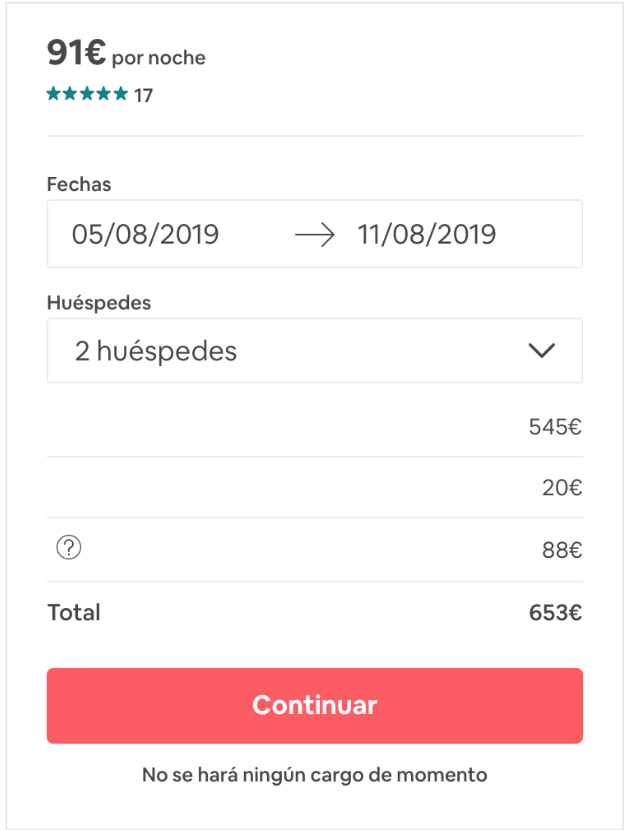Screen dimensions: 626x830
Task: Click the Total 653€ row
Action: pos(314,612)
